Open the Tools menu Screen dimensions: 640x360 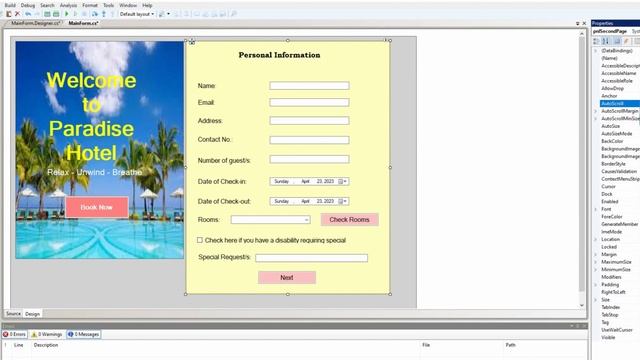[109, 5]
